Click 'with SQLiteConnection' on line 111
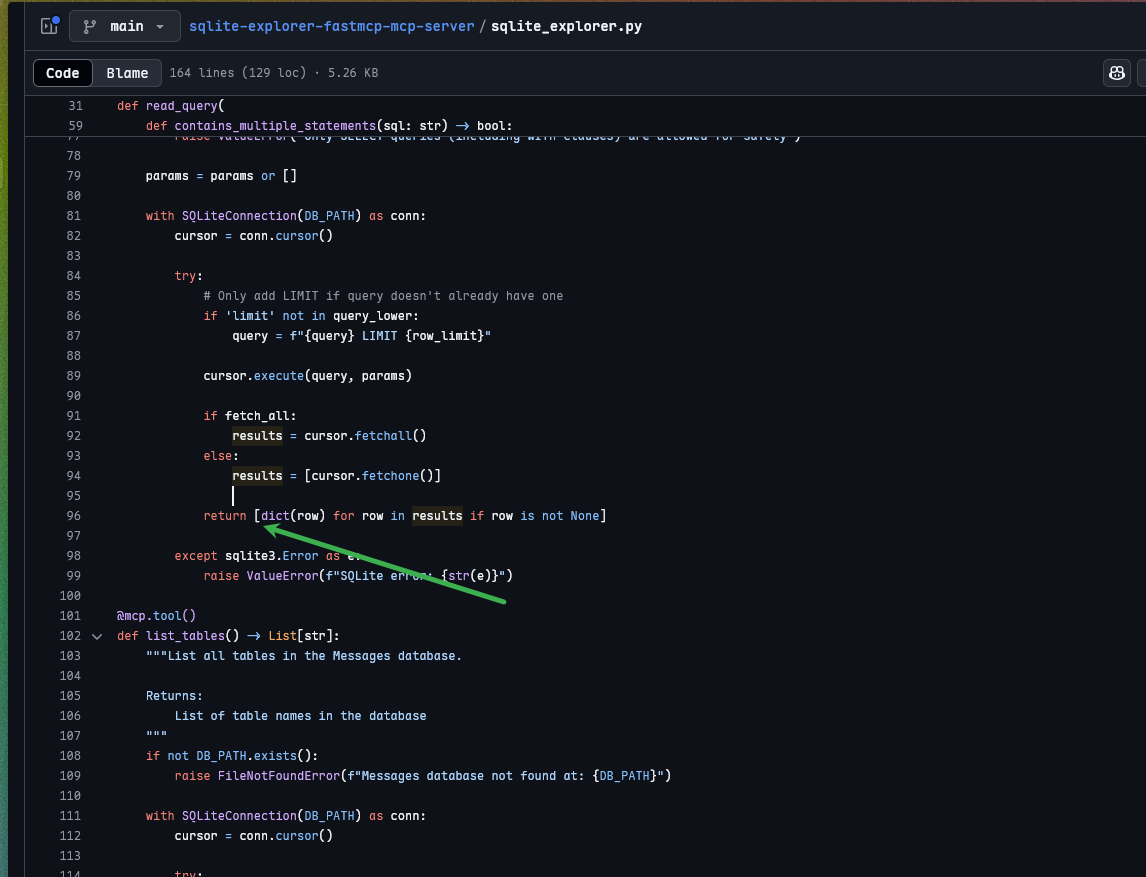Viewport: 1146px width, 877px height. 286,816
